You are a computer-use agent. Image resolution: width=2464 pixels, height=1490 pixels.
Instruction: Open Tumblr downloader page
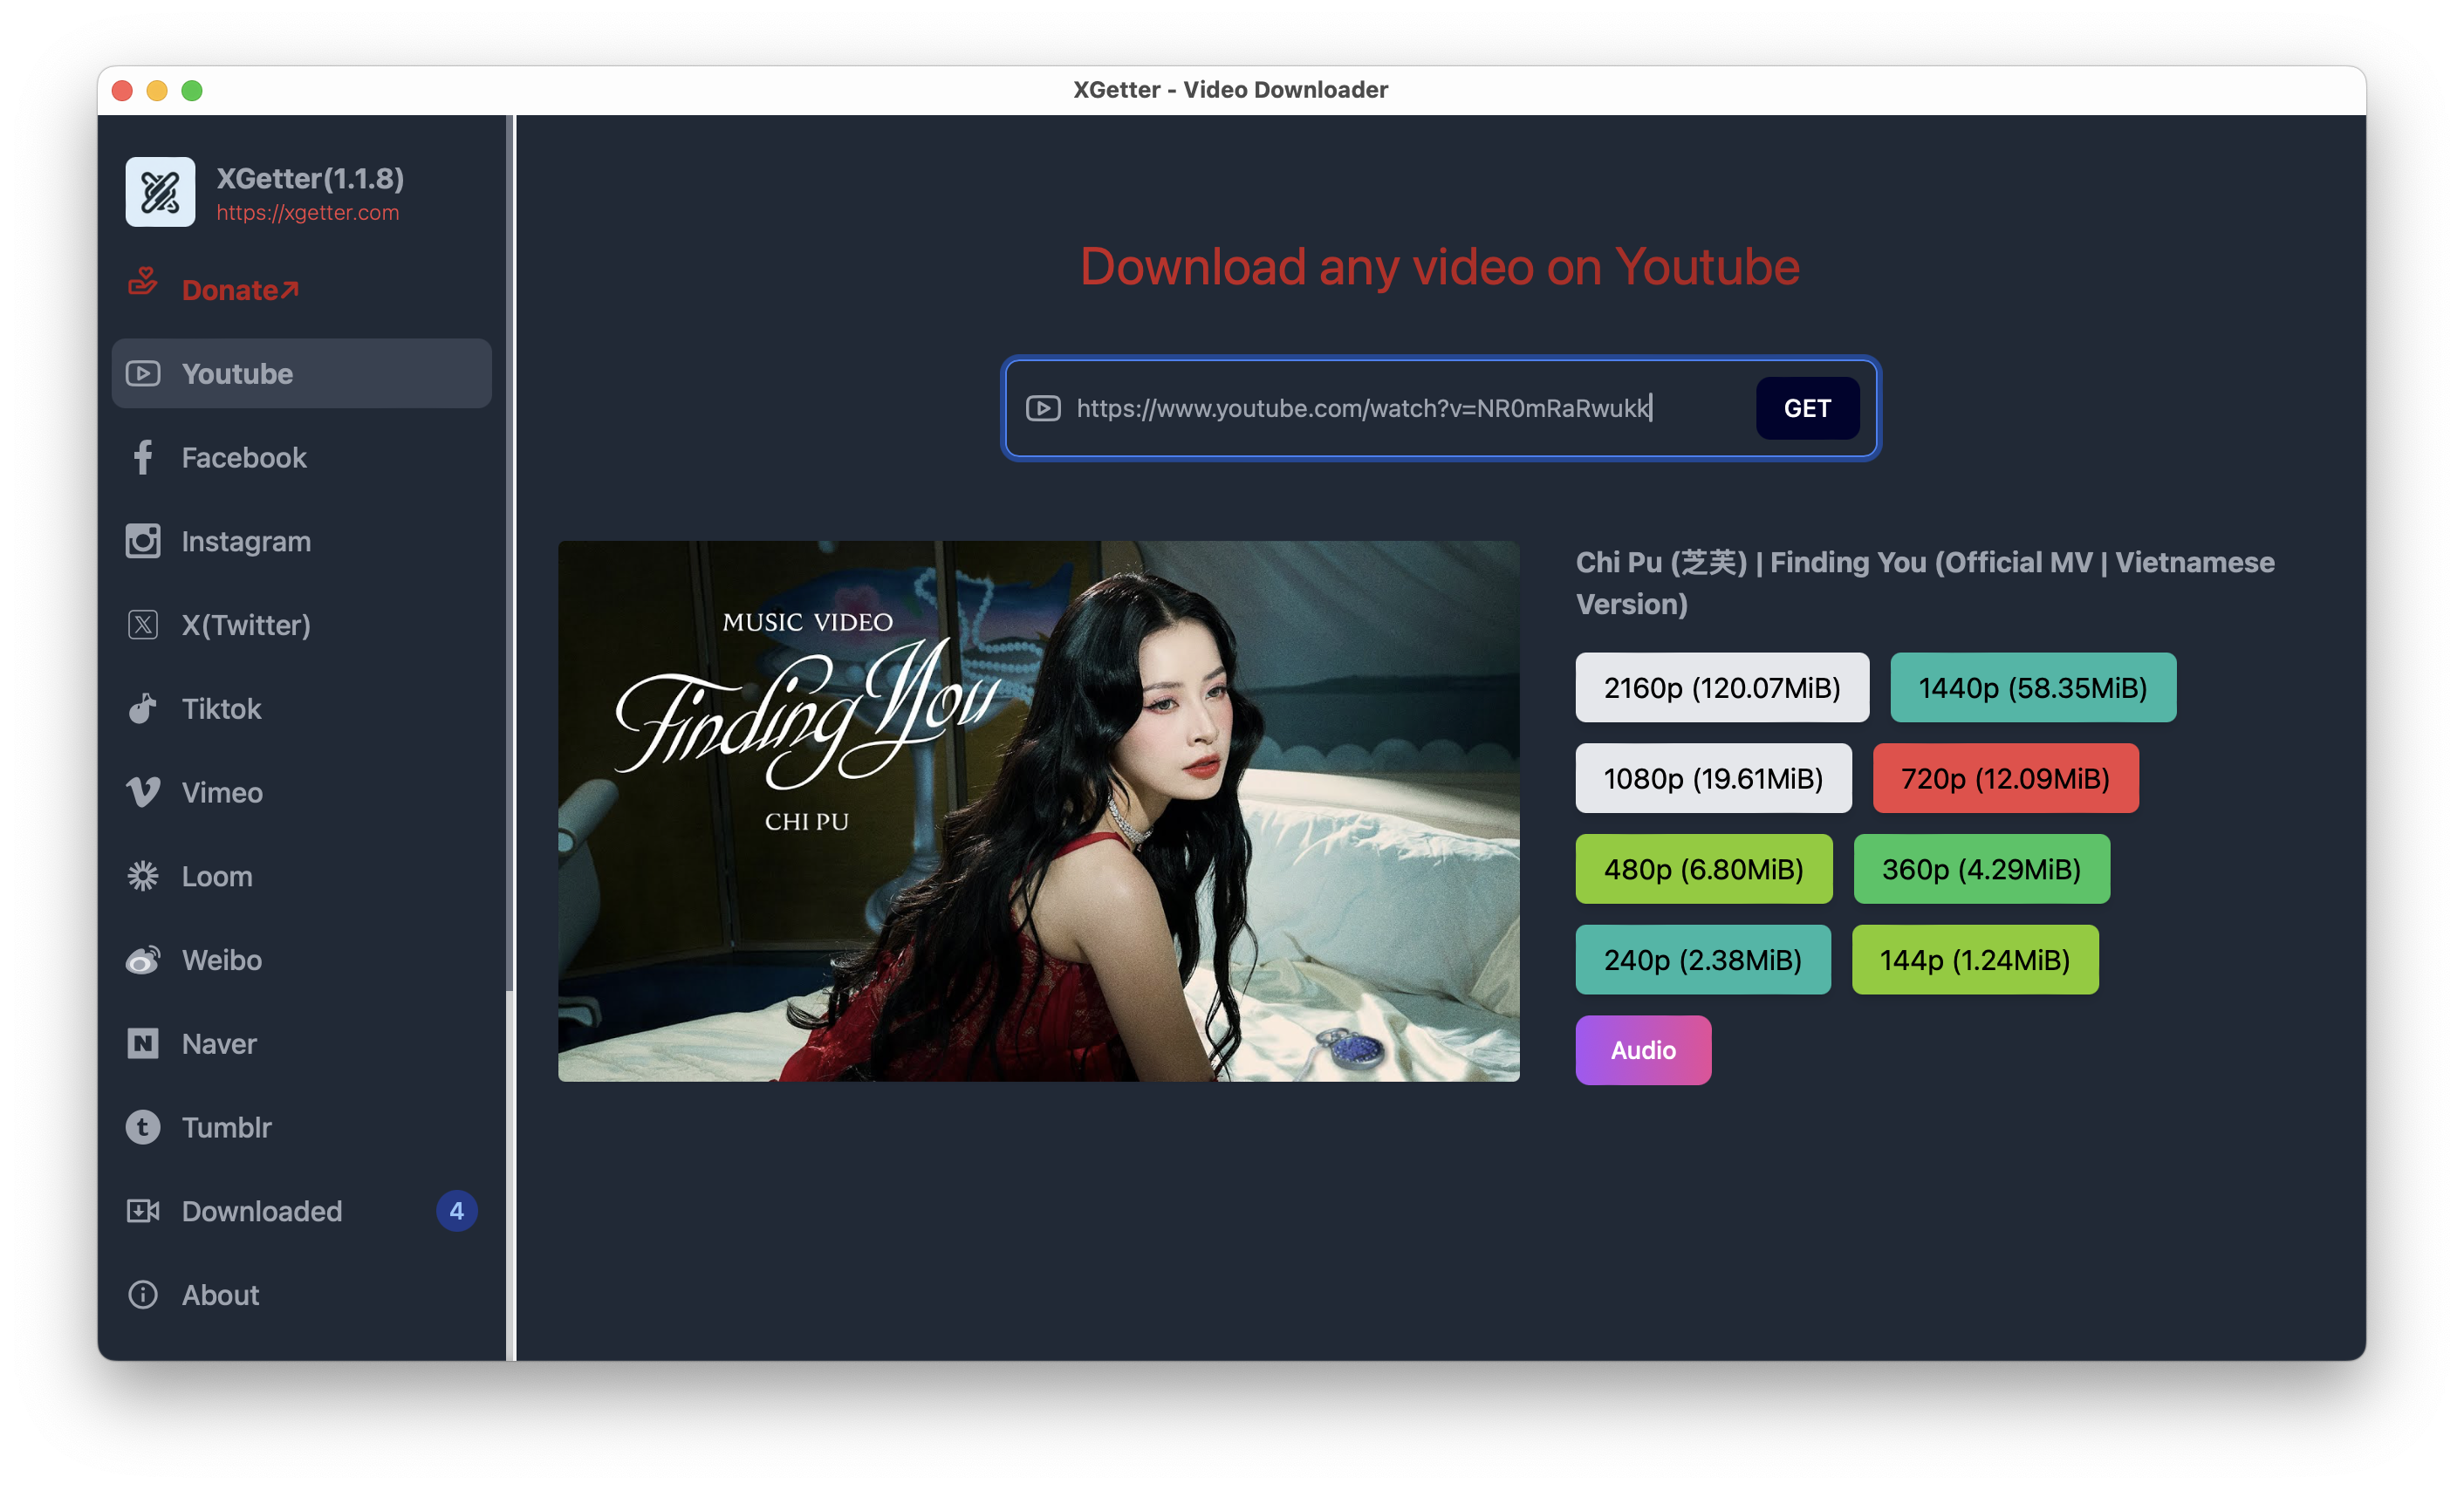(302, 1128)
